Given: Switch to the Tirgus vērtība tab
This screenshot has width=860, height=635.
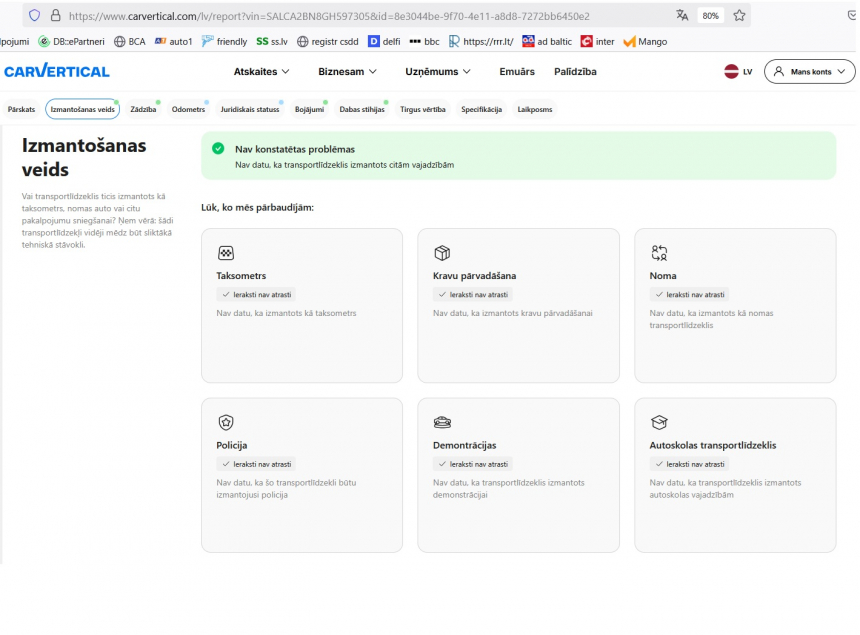Looking at the screenshot, I should [x=422, y=109].
